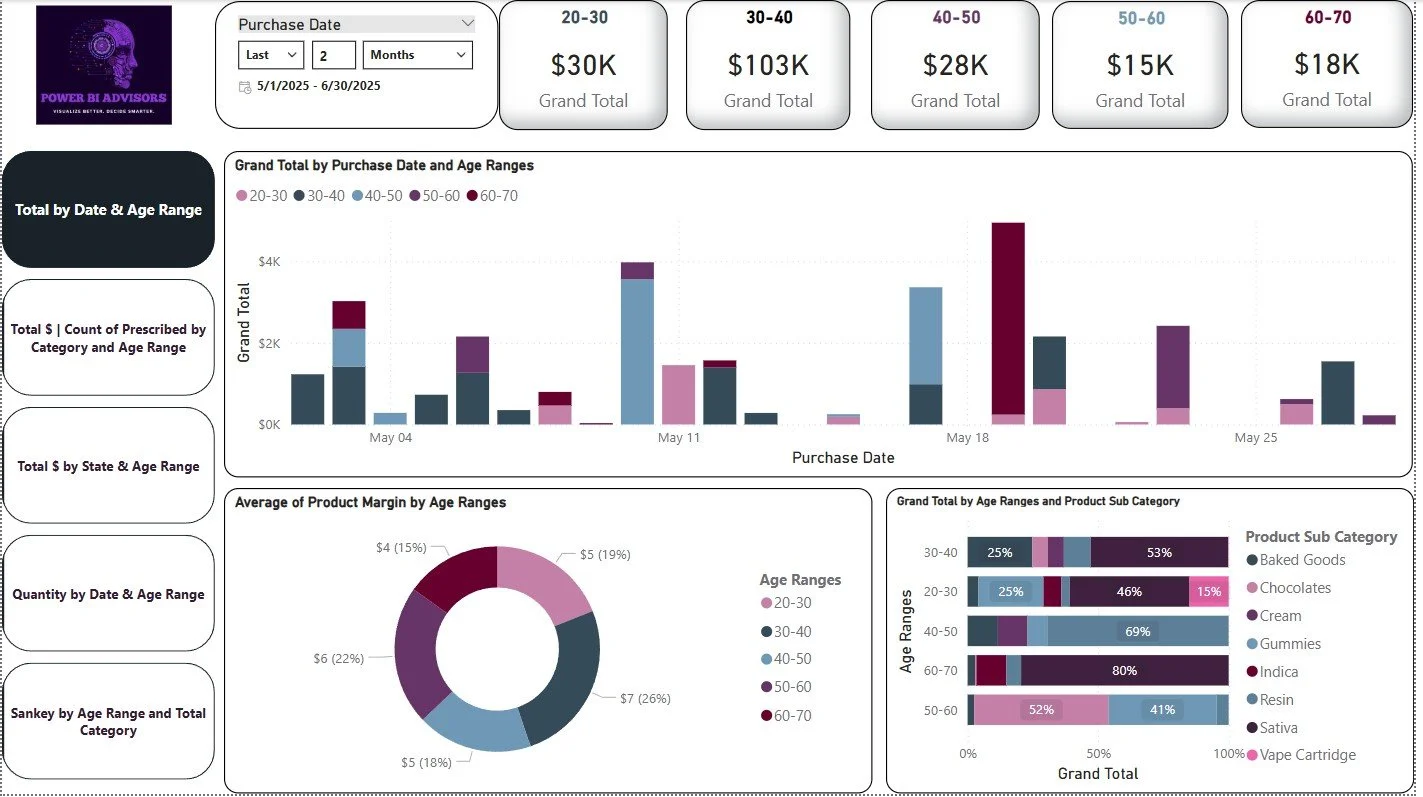
Task: Click the 'May 18' axis label
Action: (x=967, y=437)
